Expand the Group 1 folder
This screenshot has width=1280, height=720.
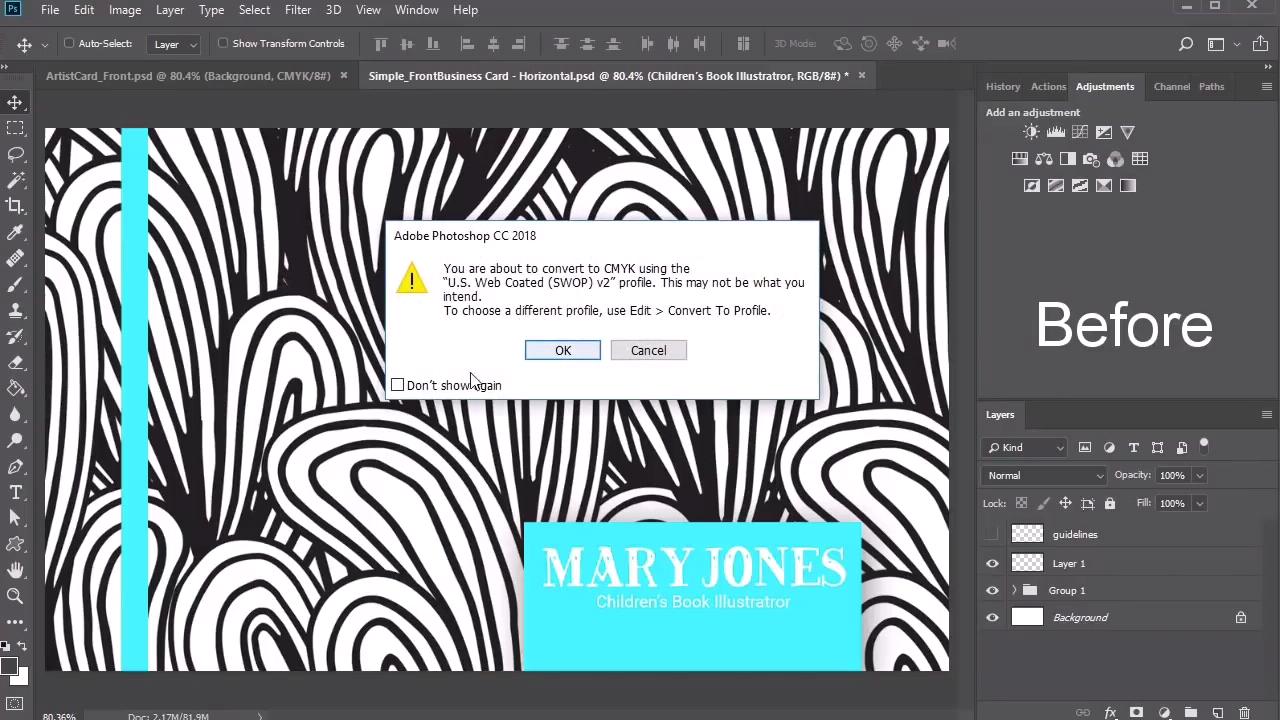coord(1014,590)
